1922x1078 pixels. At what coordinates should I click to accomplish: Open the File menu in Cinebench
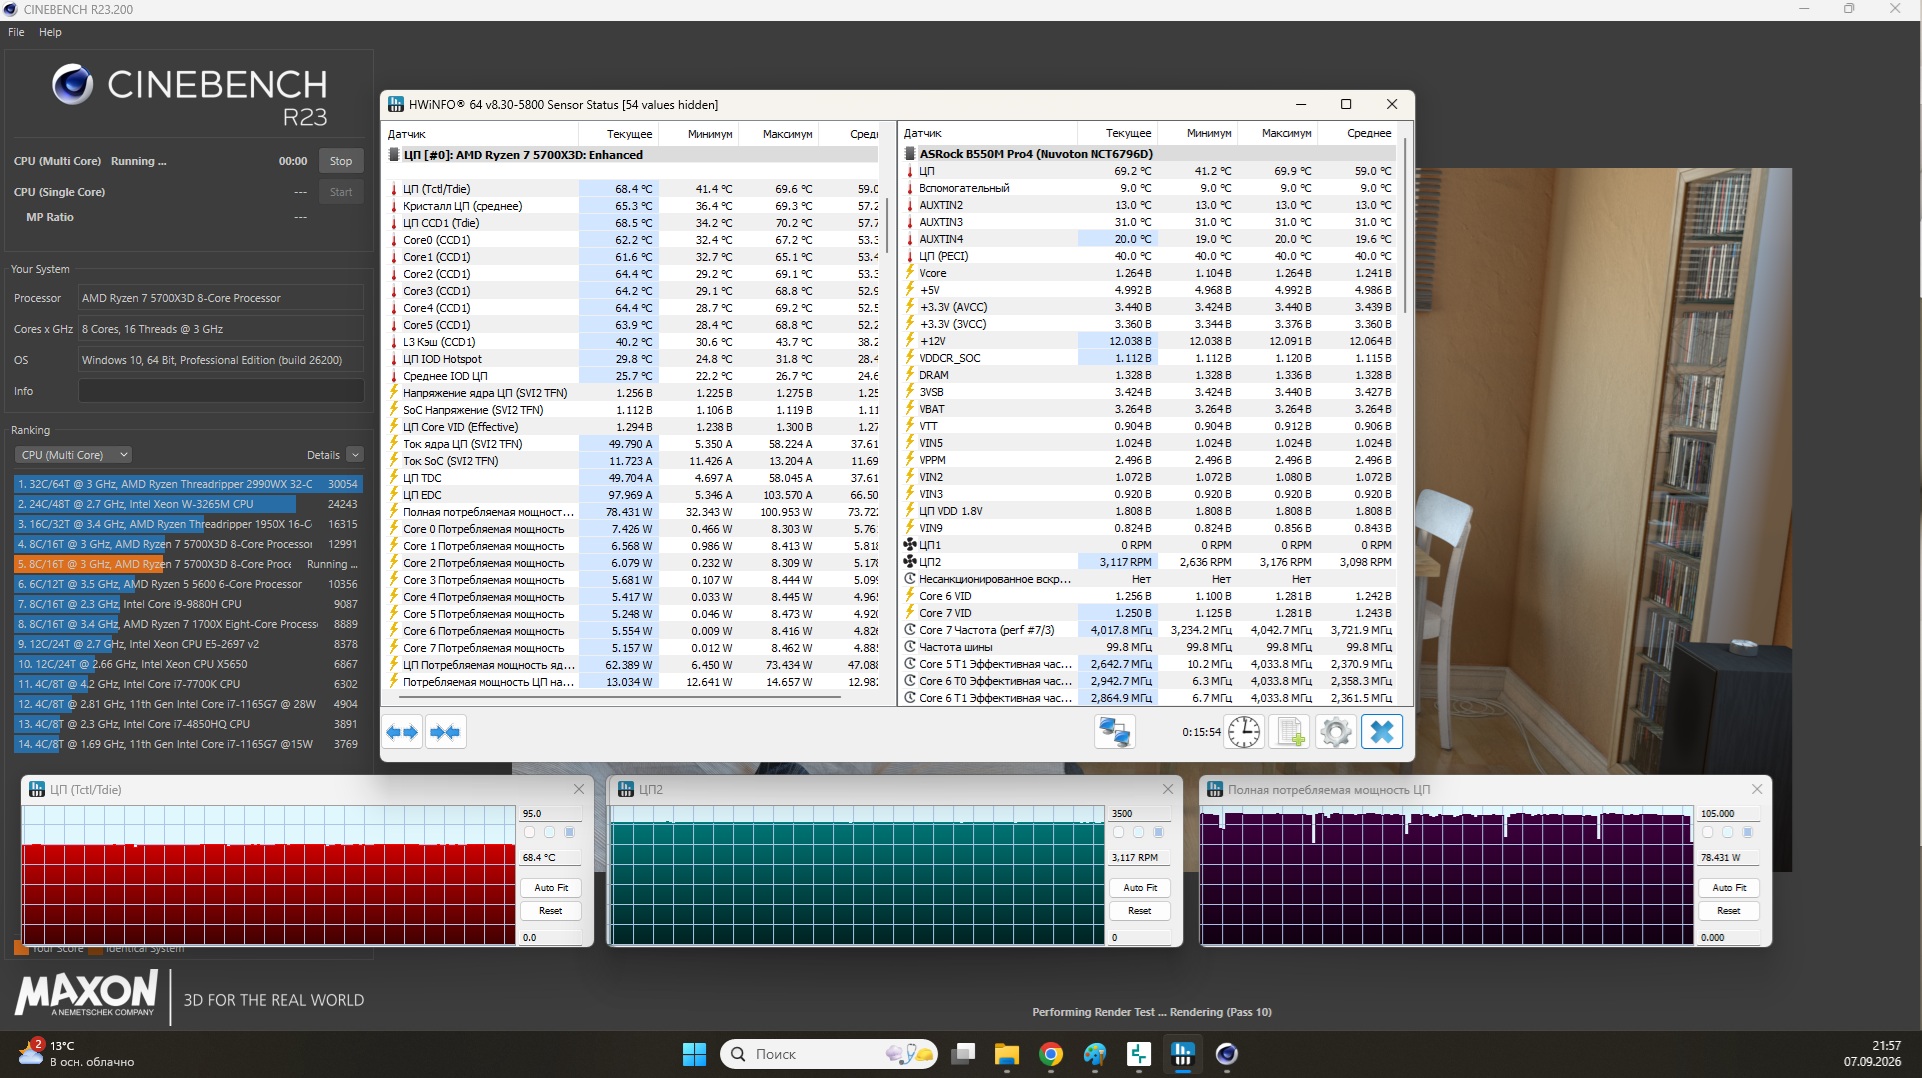click(x=16, y=32)
